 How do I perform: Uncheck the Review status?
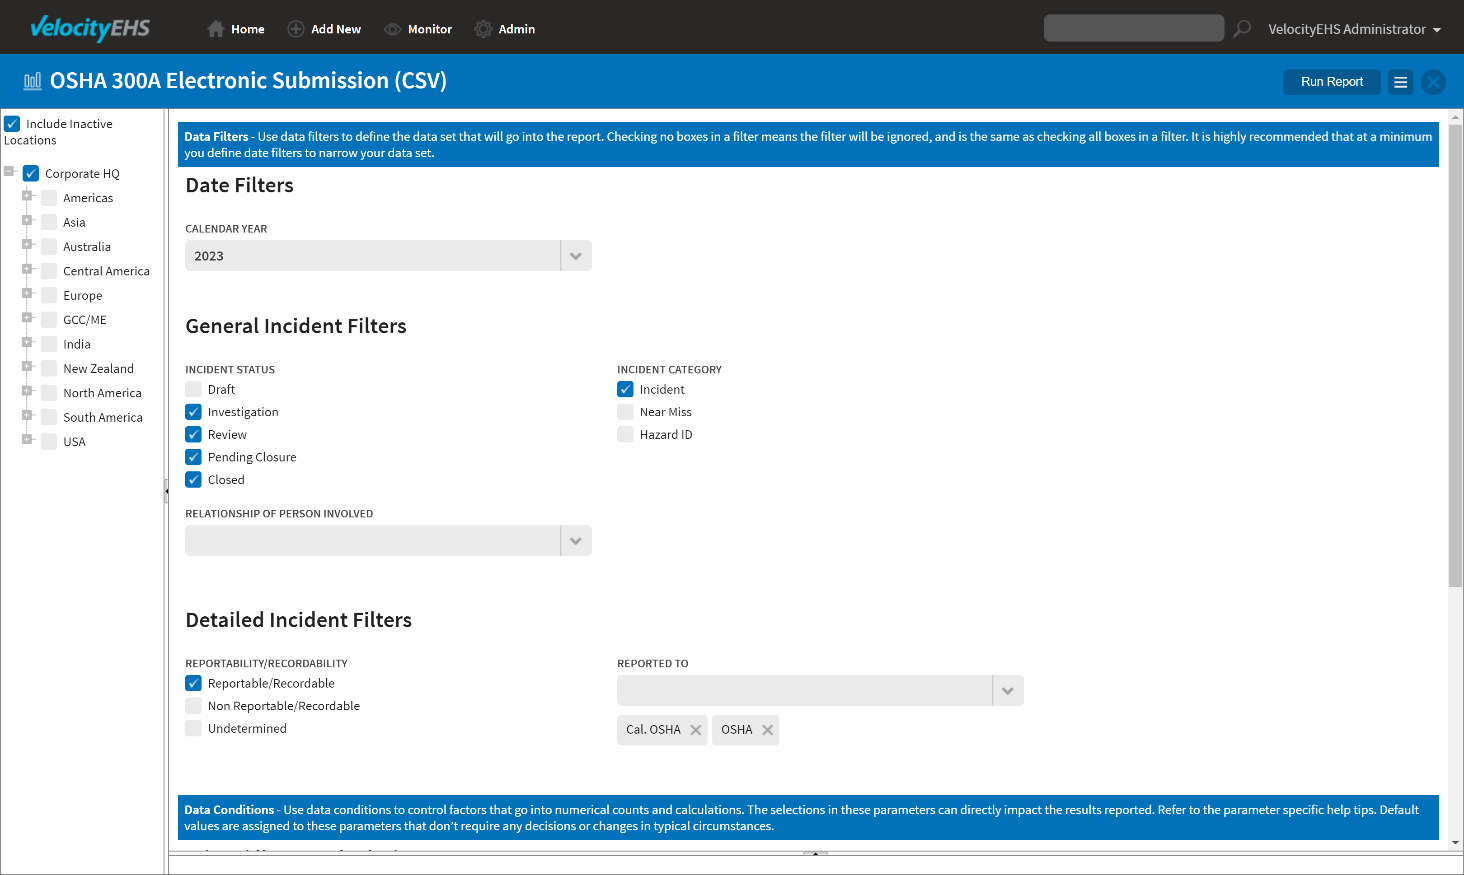click(194, 435)
